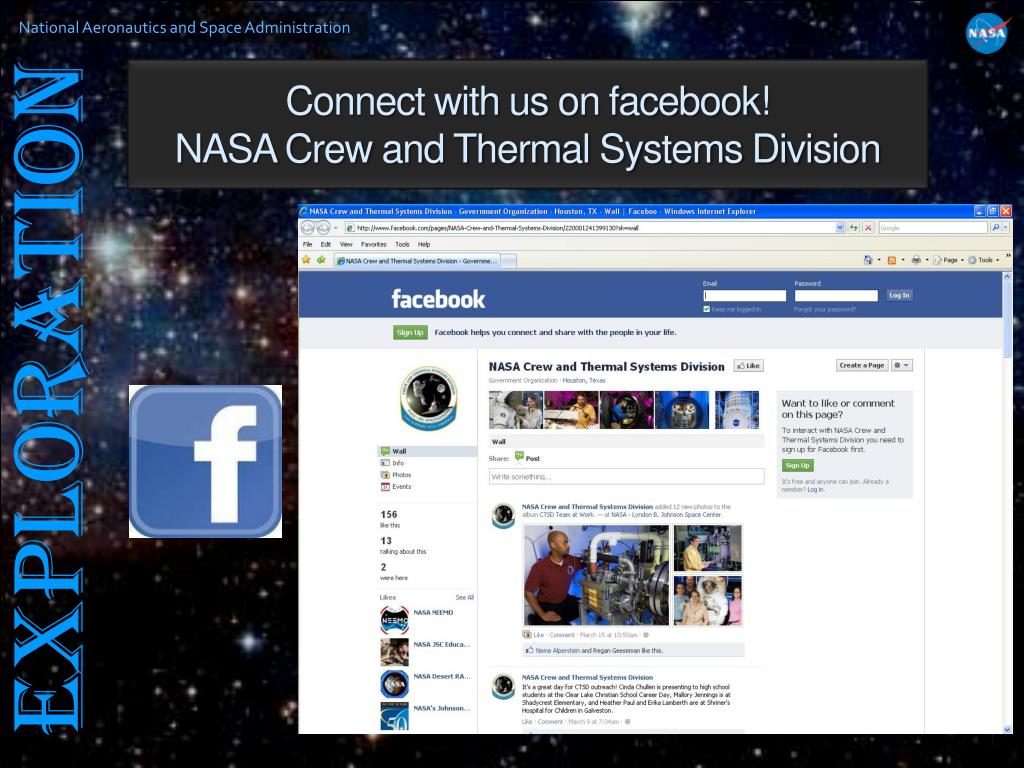The height and width of the screenshot is (768, 1024).
Task: Click the Facebook logo in page header
Action: [x=438, y=299]
